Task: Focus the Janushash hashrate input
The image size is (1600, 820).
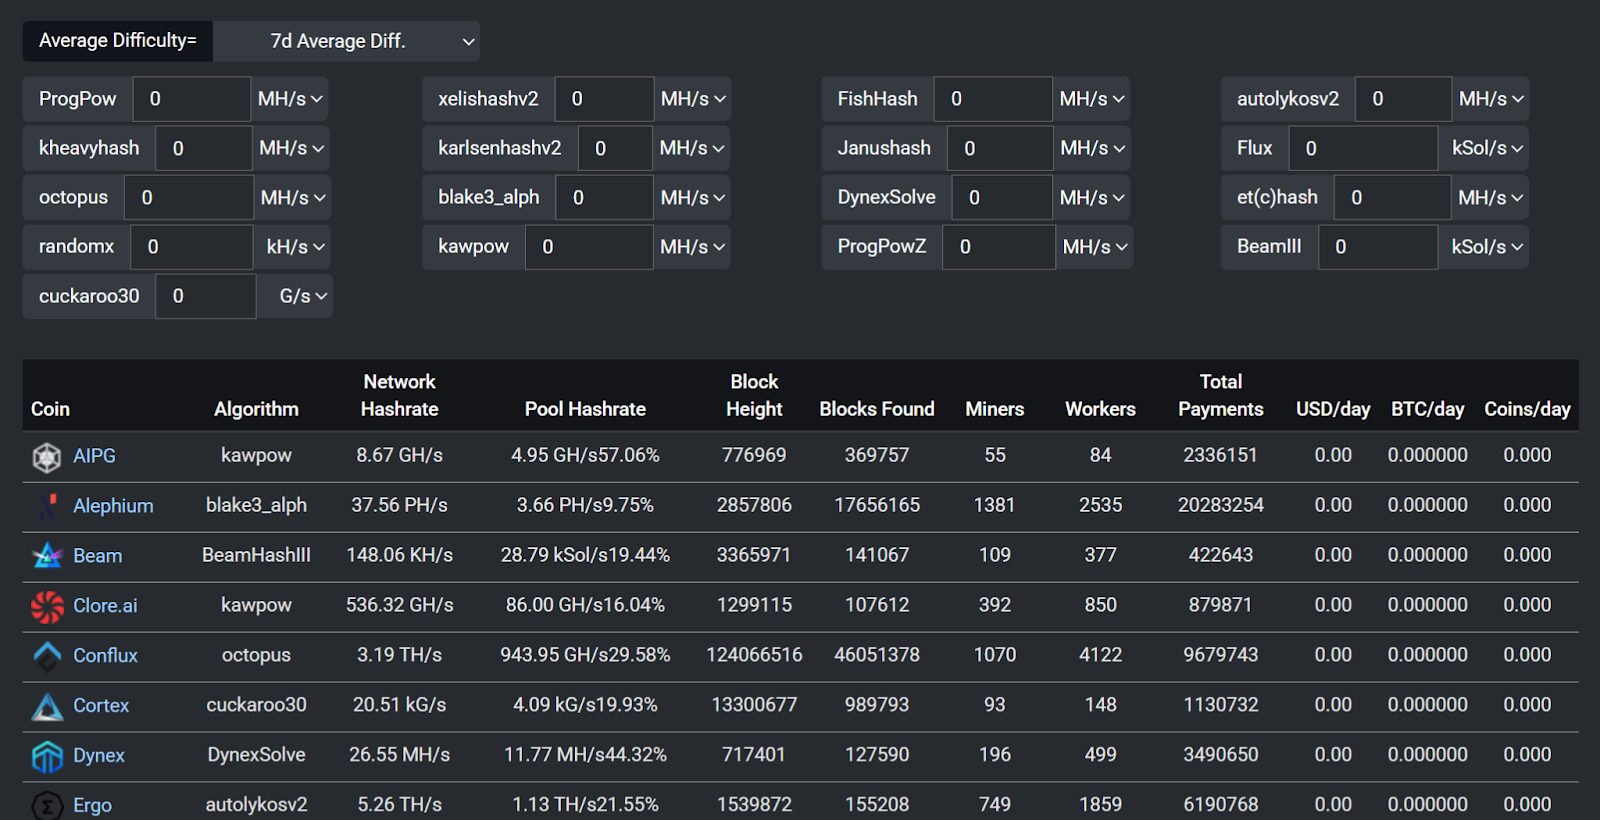Action: click(x=1000, y=148)
